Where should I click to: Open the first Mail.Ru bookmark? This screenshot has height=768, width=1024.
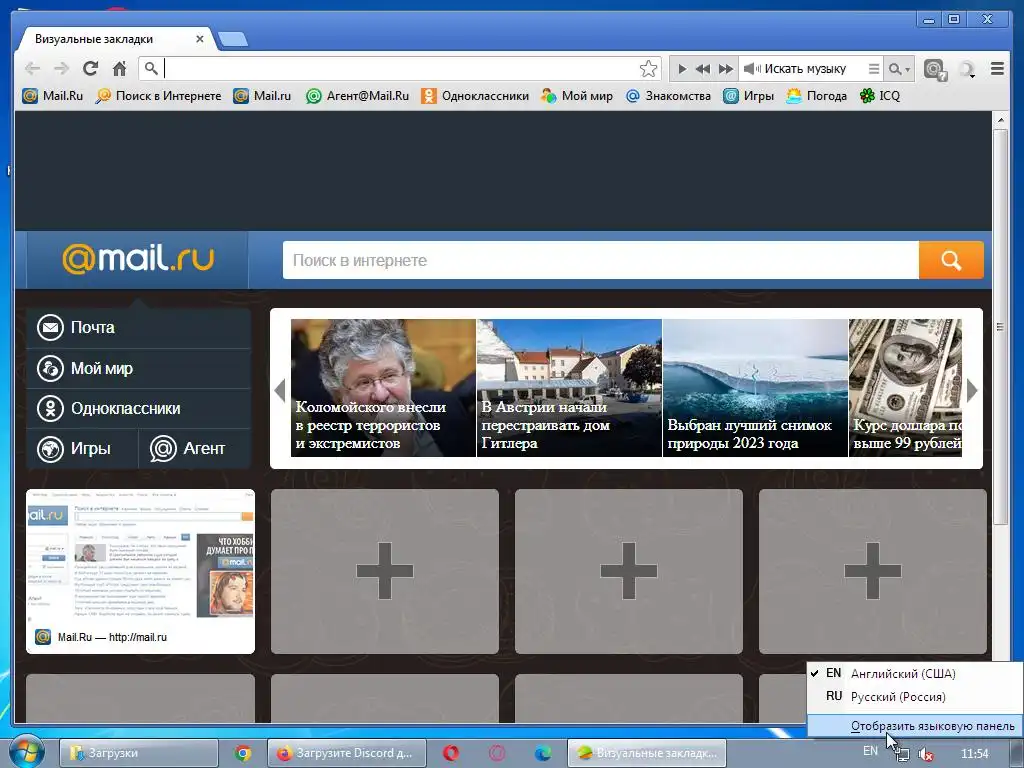click(x=53, y=96)
